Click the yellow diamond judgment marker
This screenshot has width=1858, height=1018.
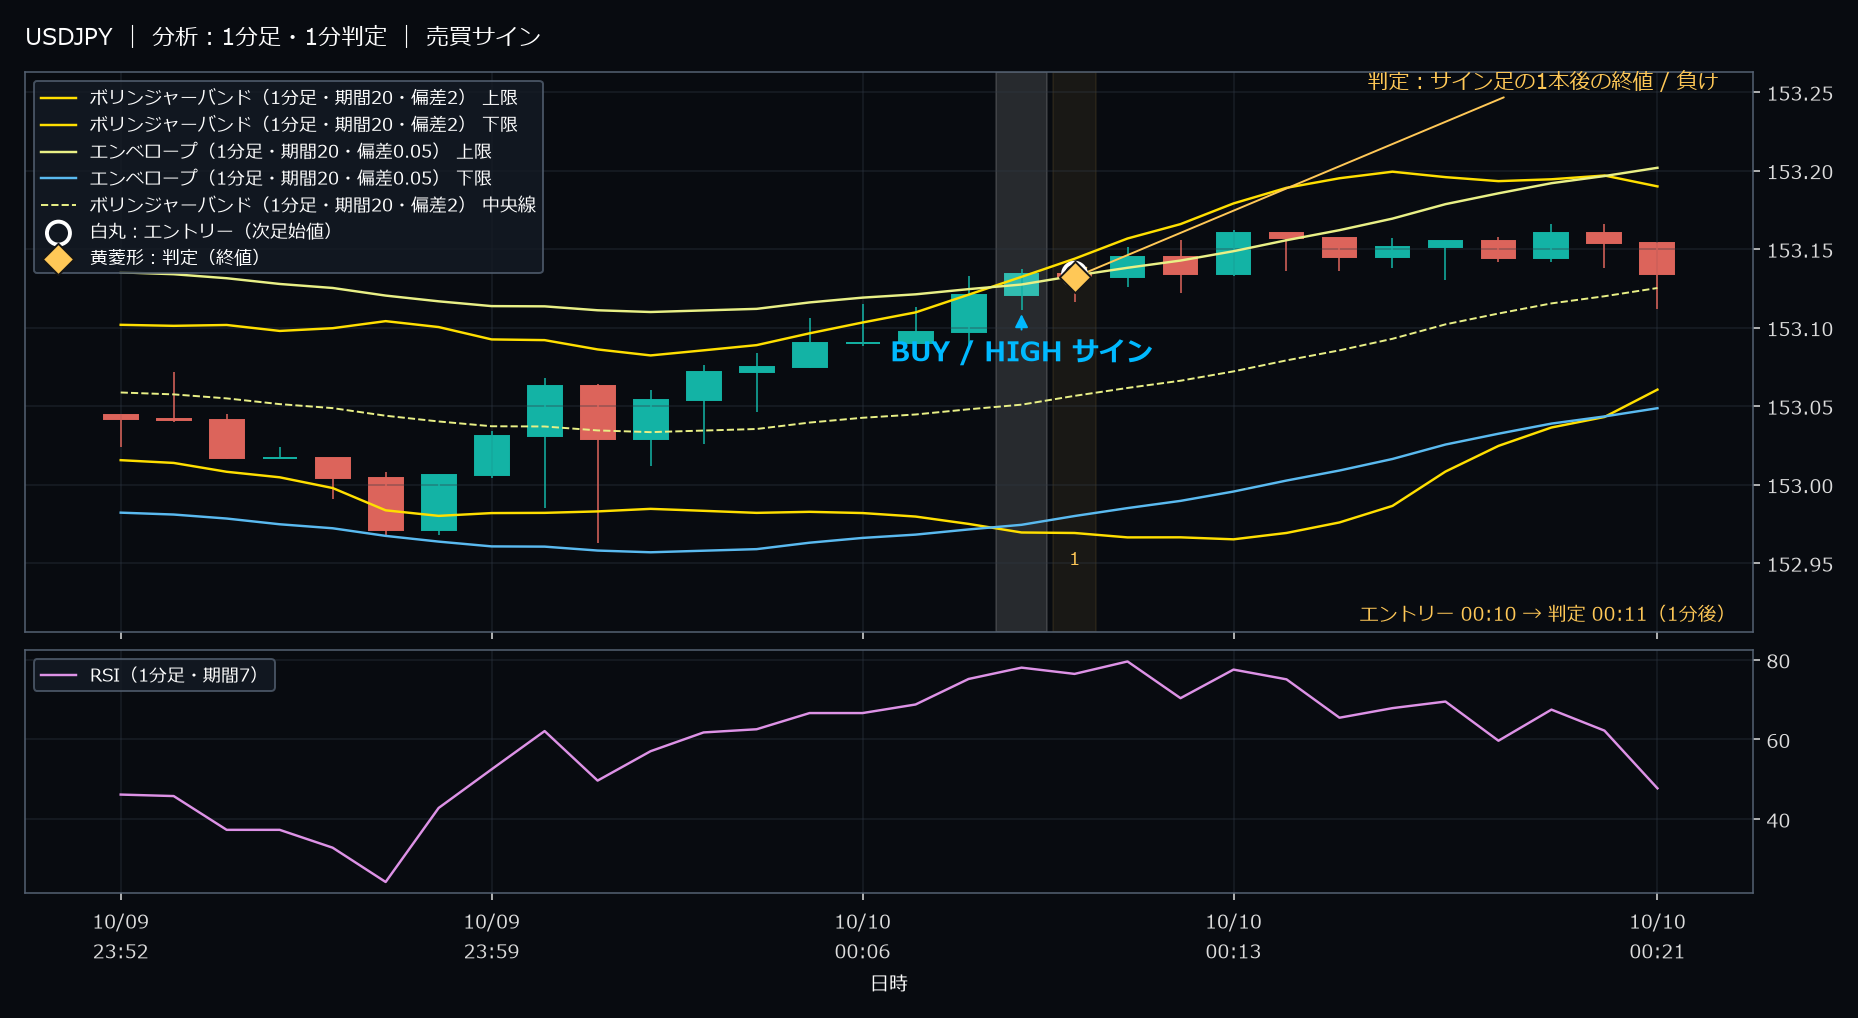[x=1074, y=276]
